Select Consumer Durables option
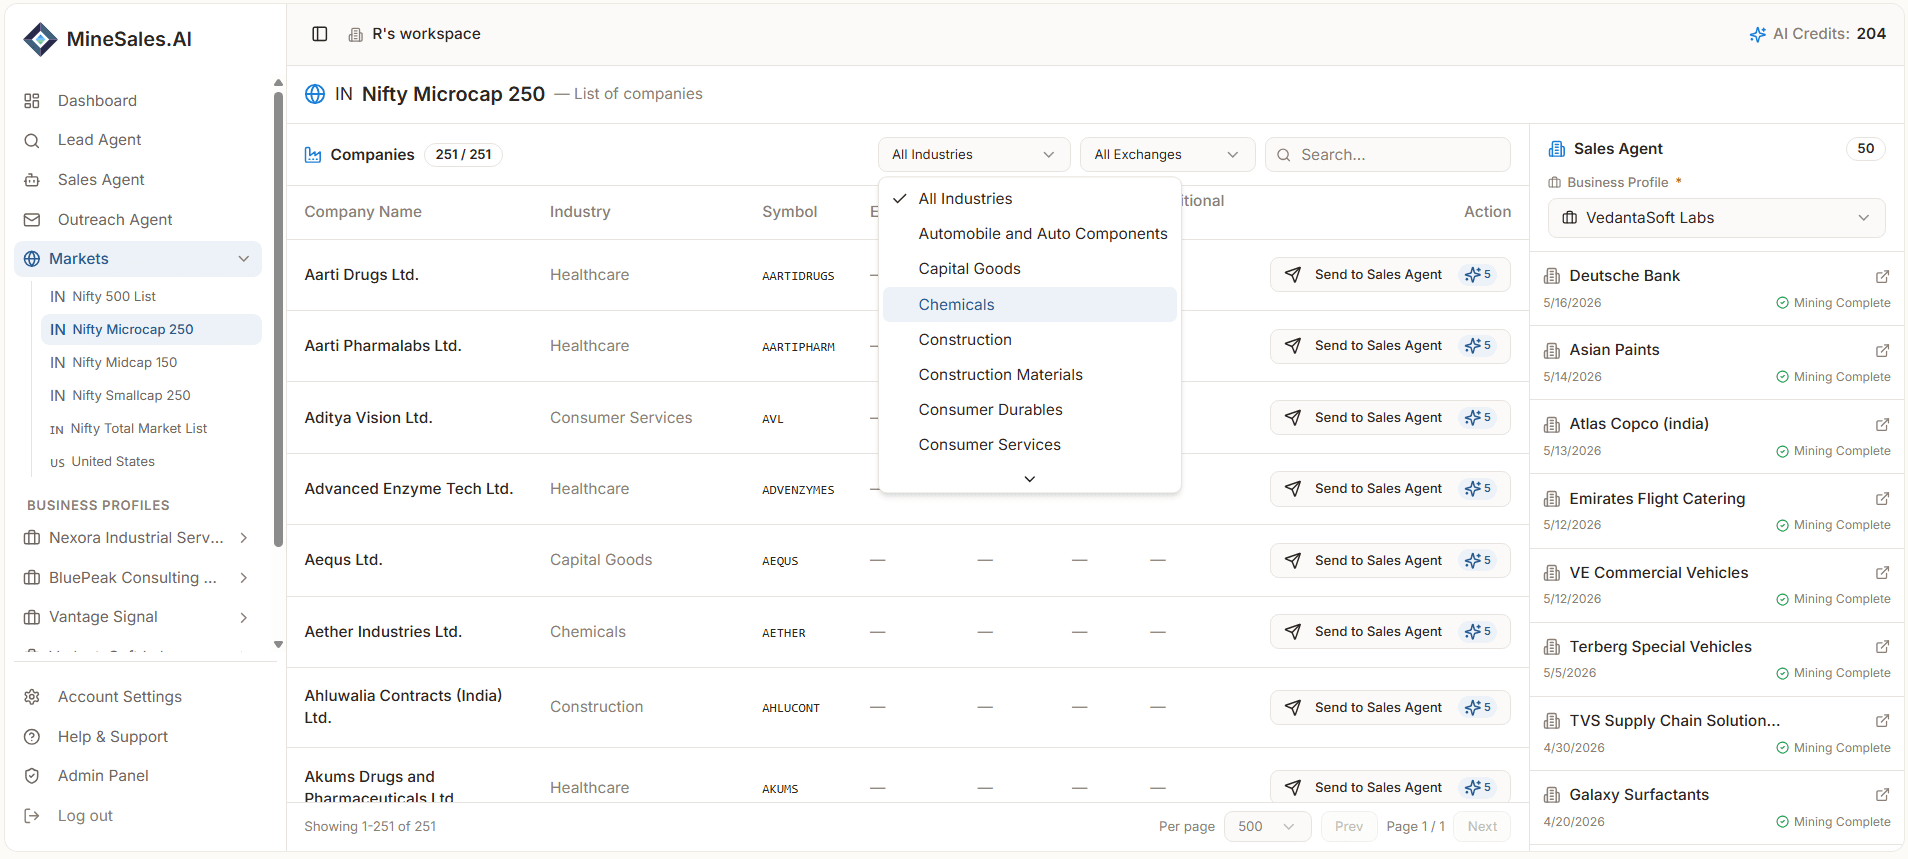Viewport: 1908px width, 859px height. 1030,410
